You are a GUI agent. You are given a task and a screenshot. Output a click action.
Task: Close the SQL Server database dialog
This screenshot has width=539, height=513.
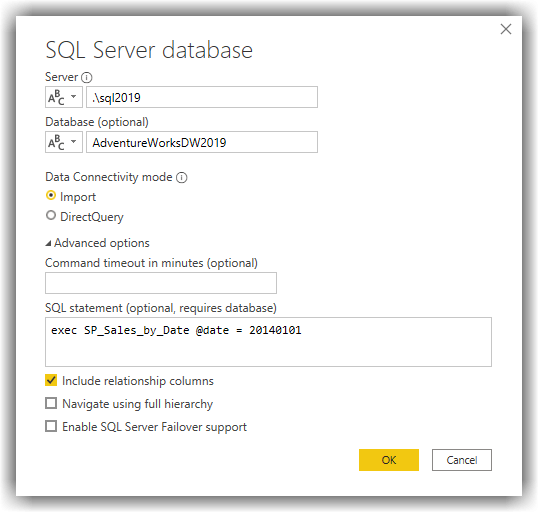(x=506, y=29)
